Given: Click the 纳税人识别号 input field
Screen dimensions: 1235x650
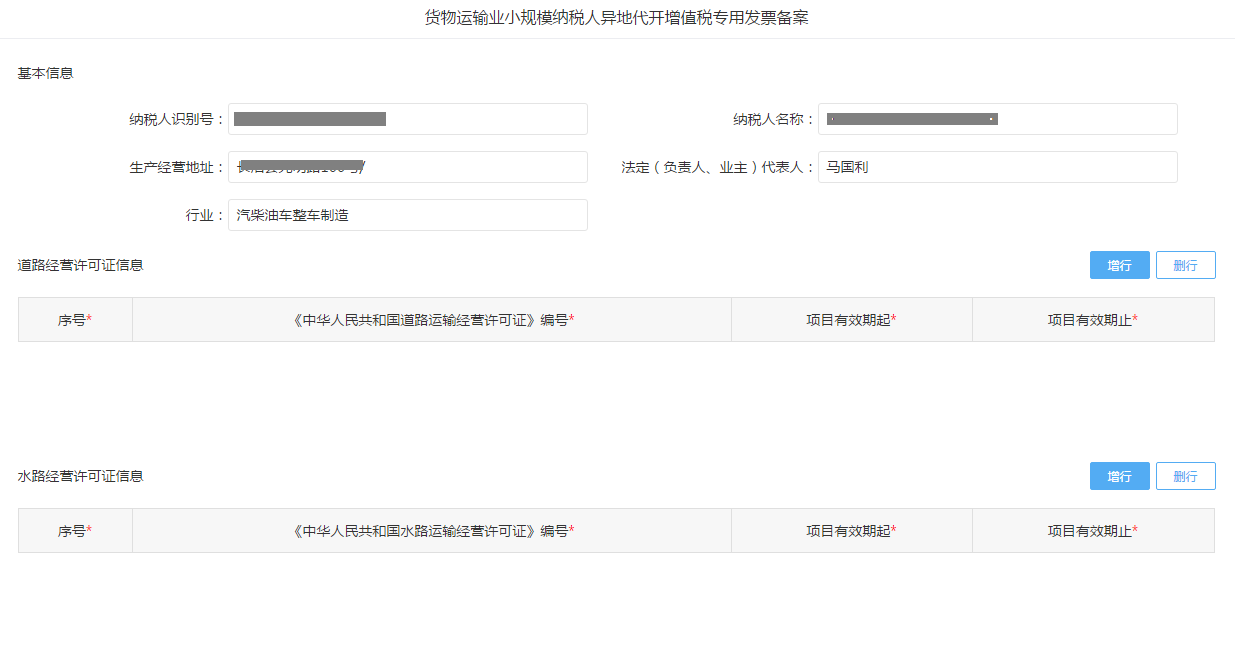Looking at the screenshot, I should tap(407, 119).
